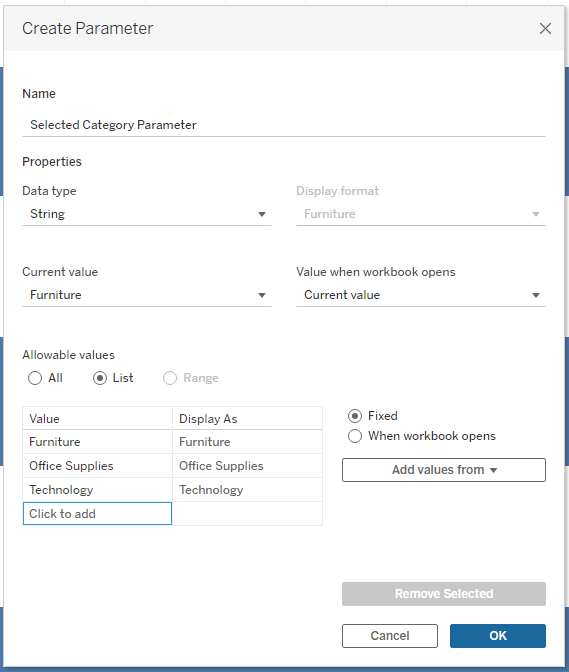The image size is (569, 672).
Task: Click the Add values from arrow icon
Action: (493, 470)
